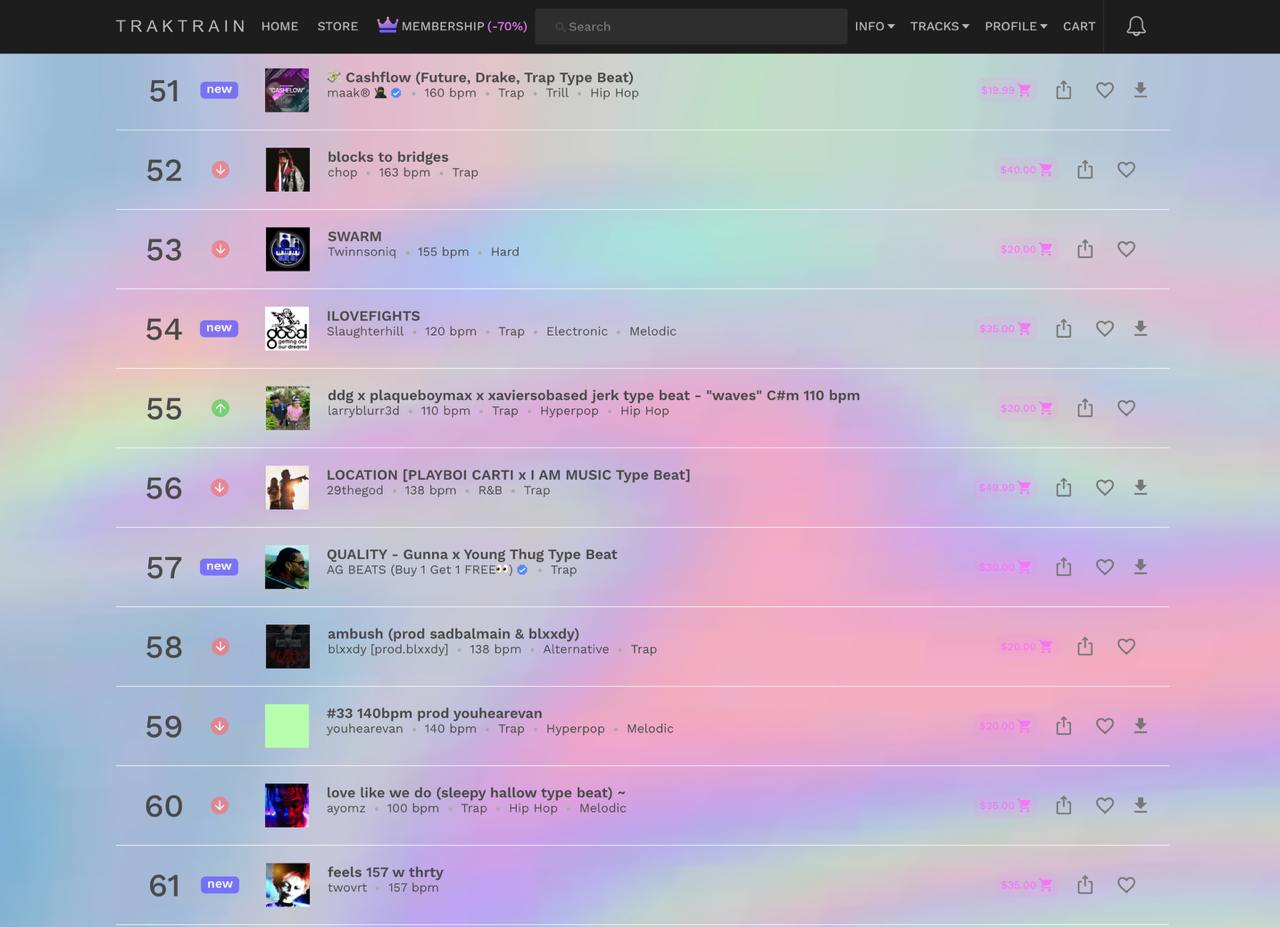The width and height of the screenshot is (1280, 927).
Task: Visit twovrt's producer page
Action: tap(348, 888)
